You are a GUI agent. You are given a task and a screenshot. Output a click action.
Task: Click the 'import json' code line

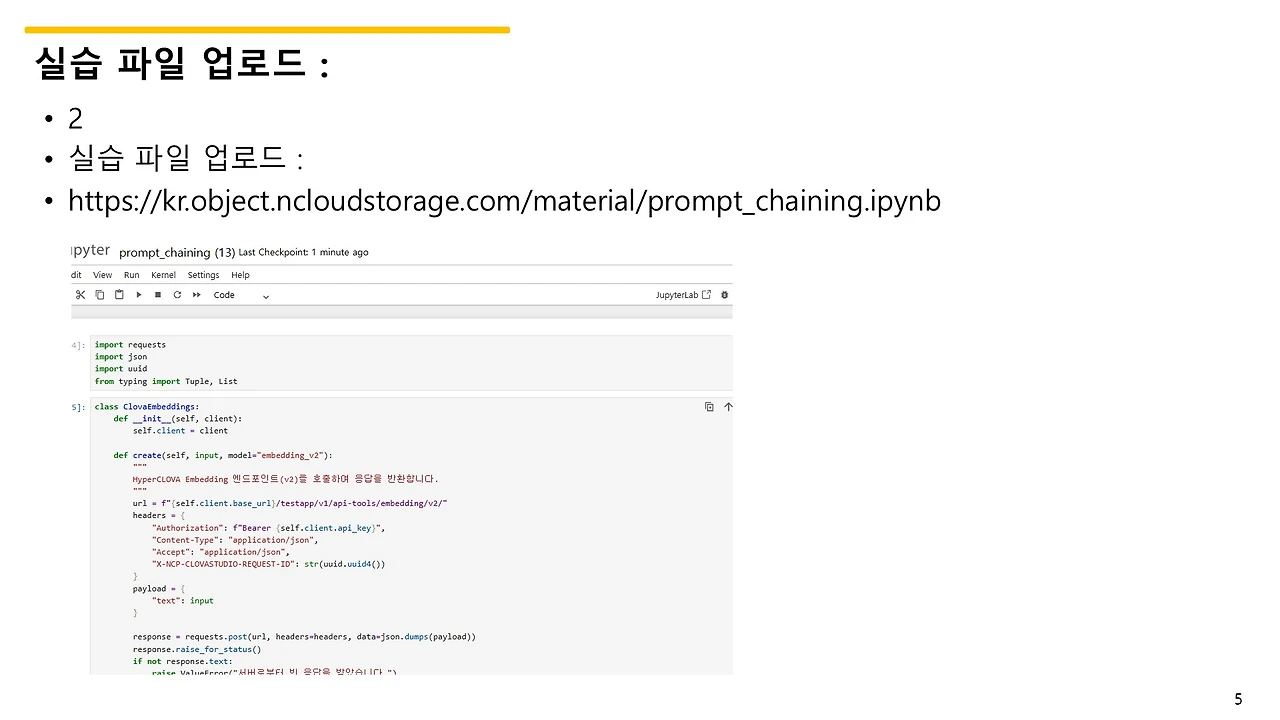121,357
